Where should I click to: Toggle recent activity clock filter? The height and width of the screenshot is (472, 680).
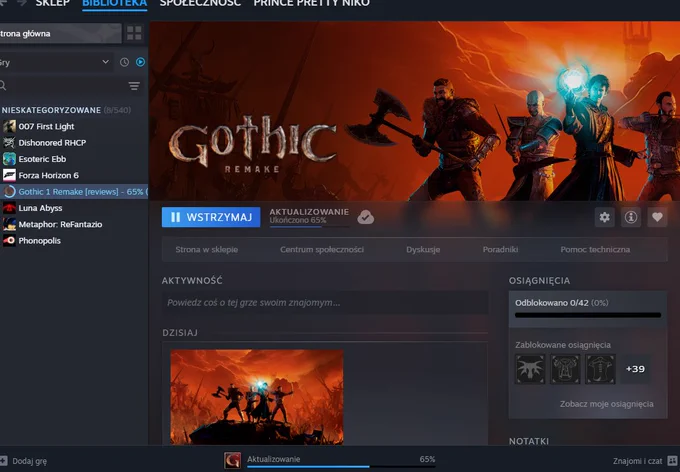(124, 62)
